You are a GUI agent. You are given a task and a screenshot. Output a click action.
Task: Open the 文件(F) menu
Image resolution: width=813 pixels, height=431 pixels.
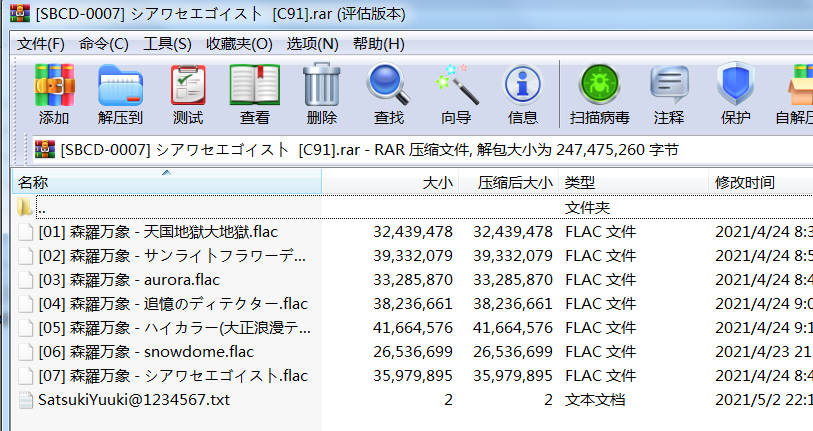41,44
